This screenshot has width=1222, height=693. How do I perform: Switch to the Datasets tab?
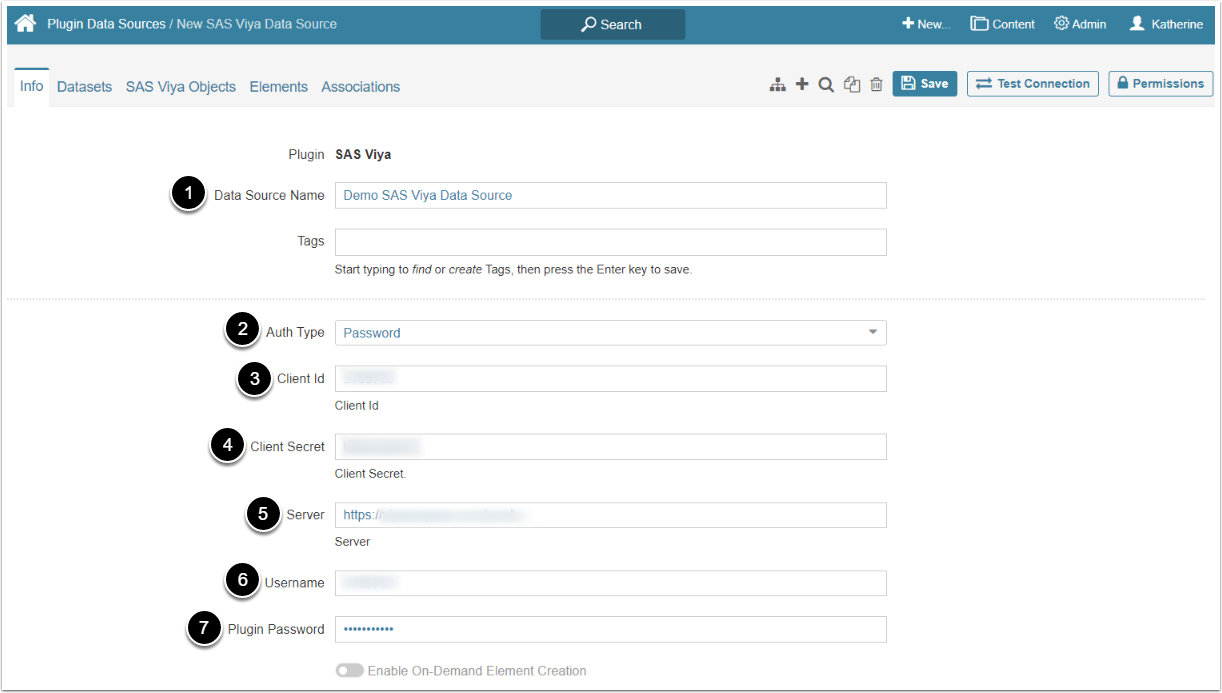pos(84,87)
